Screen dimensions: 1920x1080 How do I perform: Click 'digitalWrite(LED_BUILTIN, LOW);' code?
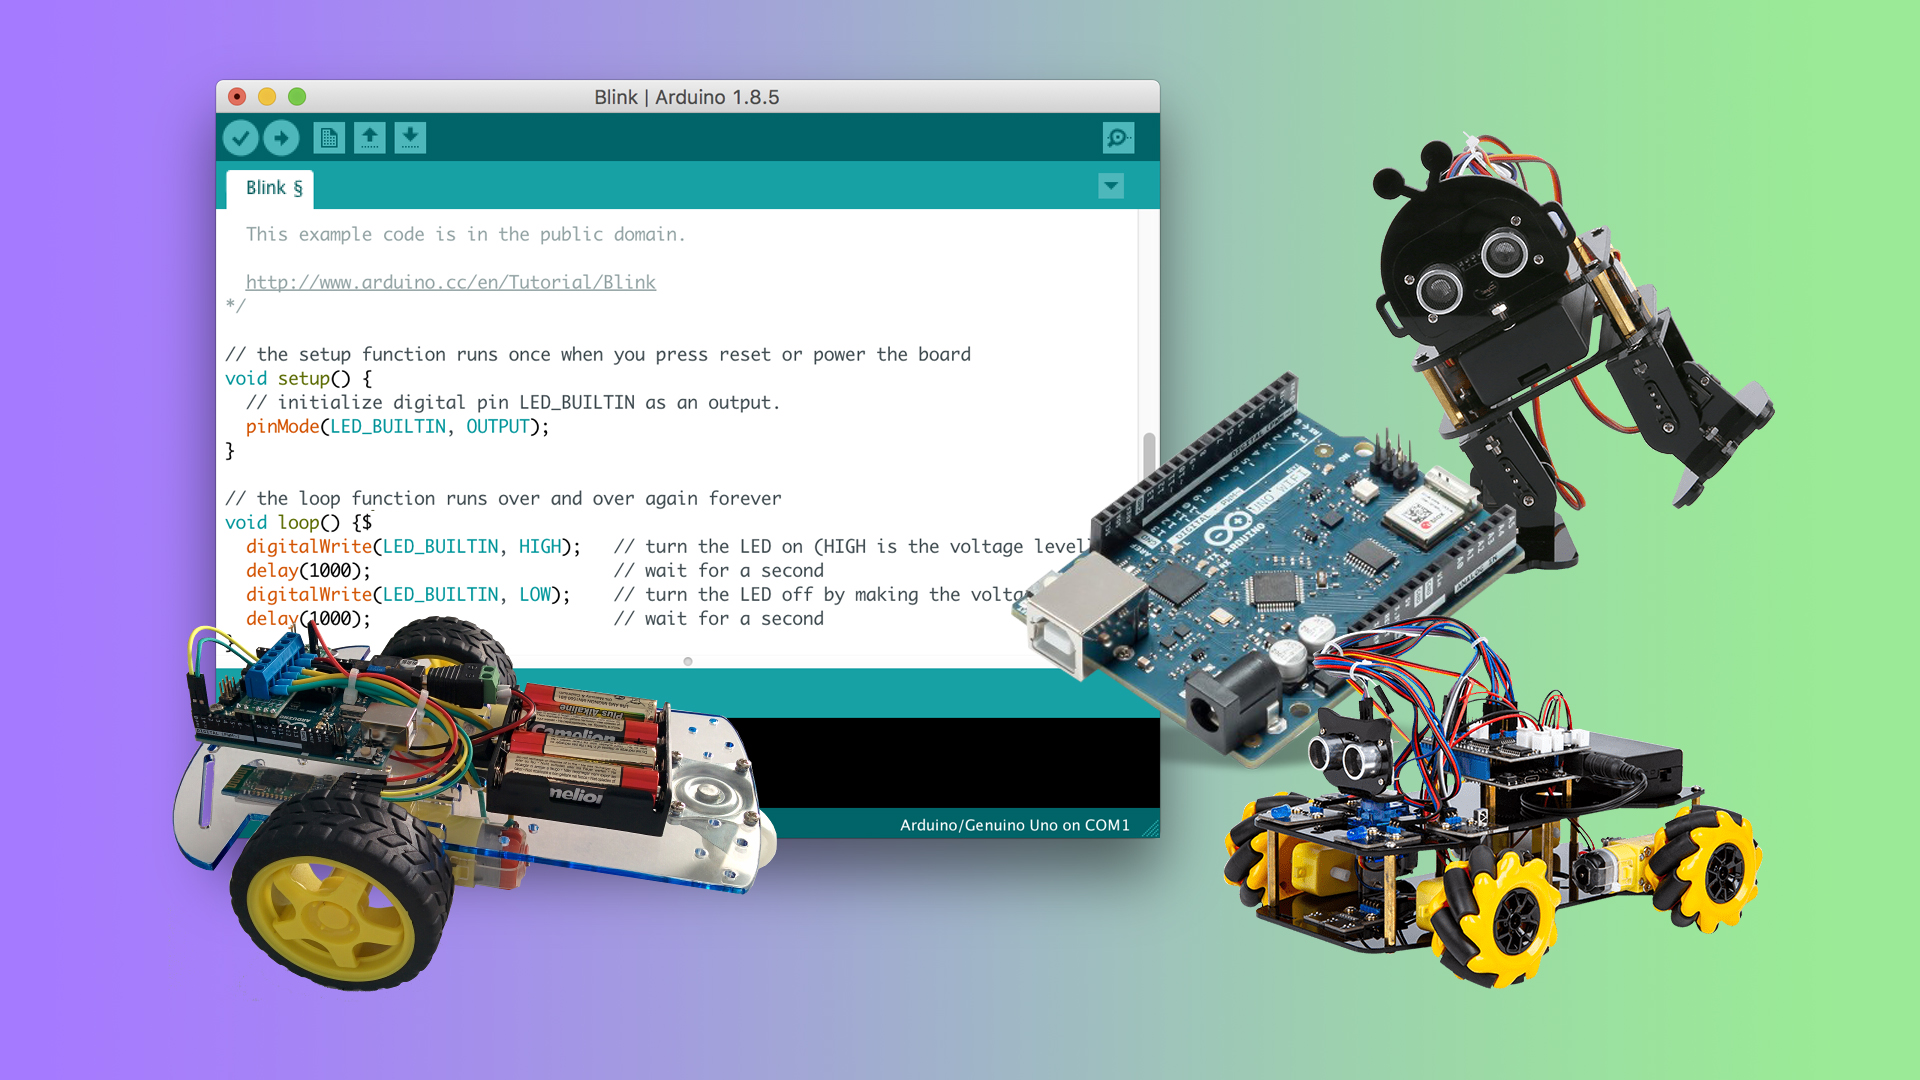[x=408, y=595]
